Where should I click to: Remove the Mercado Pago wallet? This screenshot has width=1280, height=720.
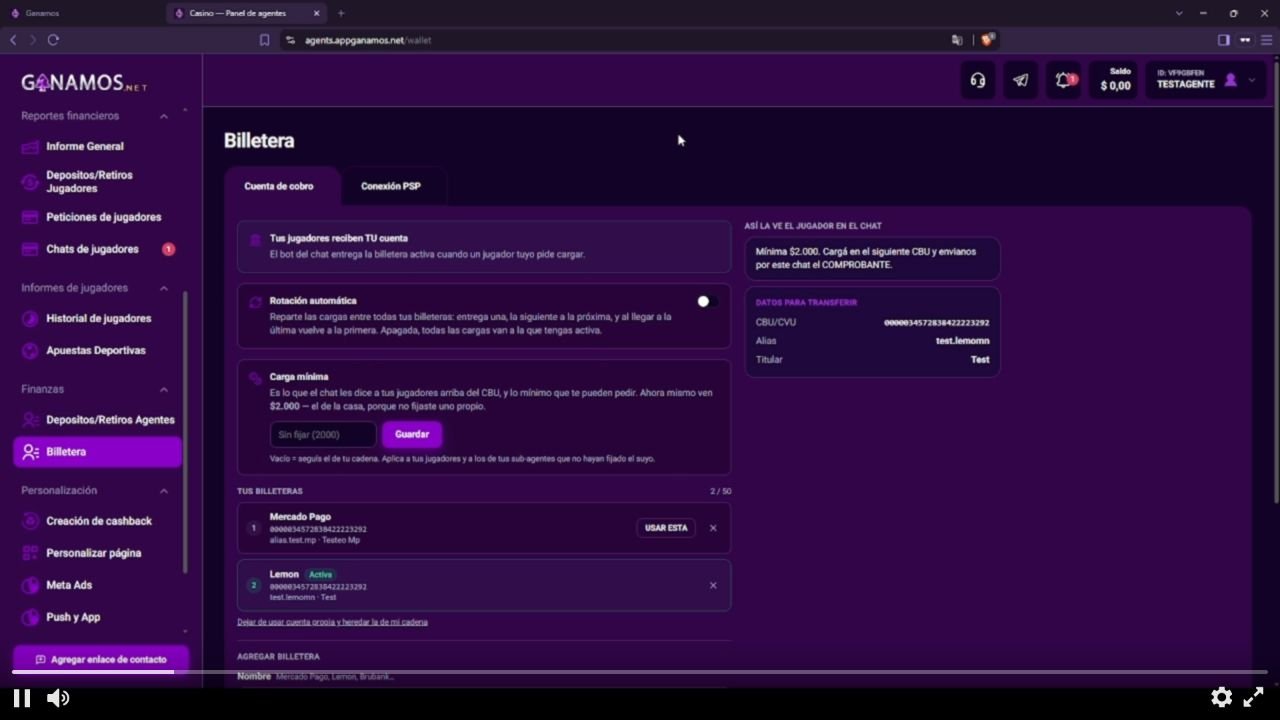(713, 528)
